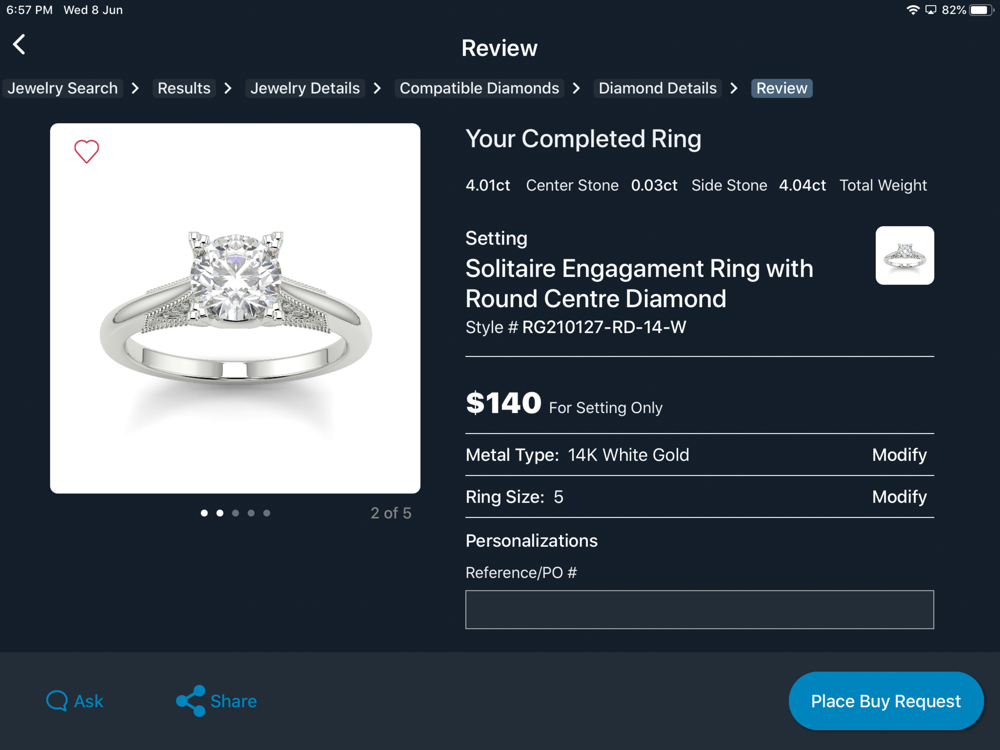Jump to the fifth image dot
1000x750 pixels.
(267, 513)
